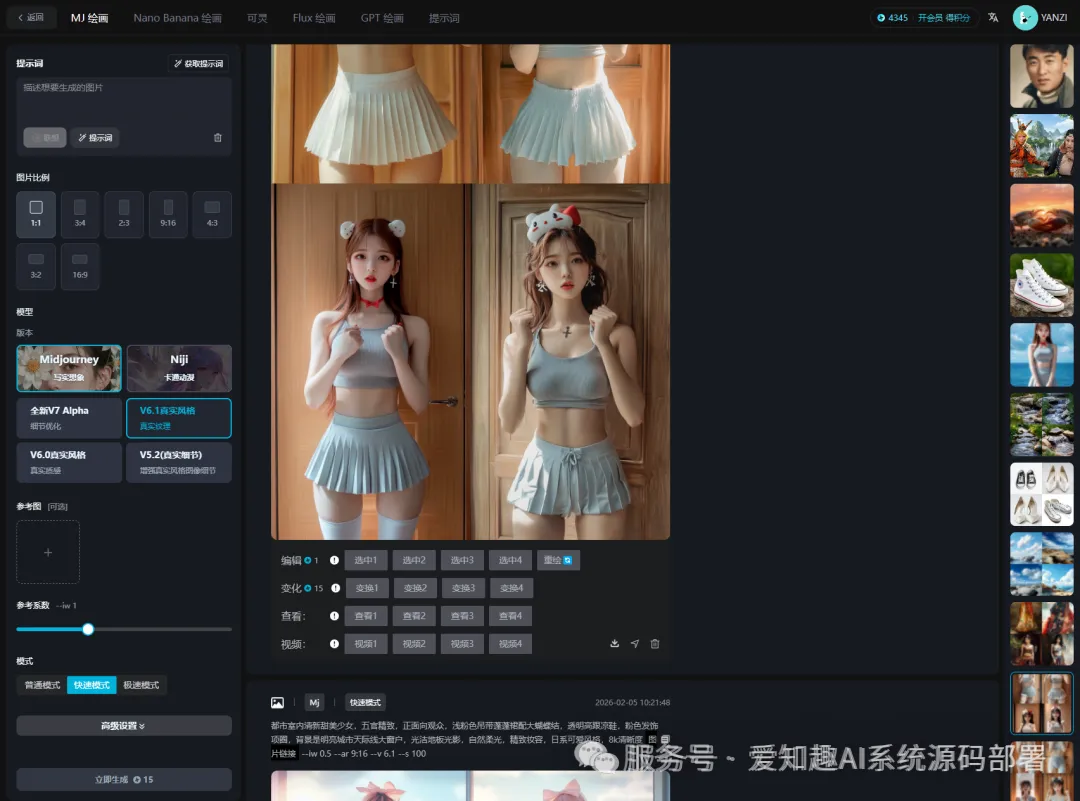Delete the result using the trash icon
The height and width of the screenshot is (801, 1080).
point(655,643)
